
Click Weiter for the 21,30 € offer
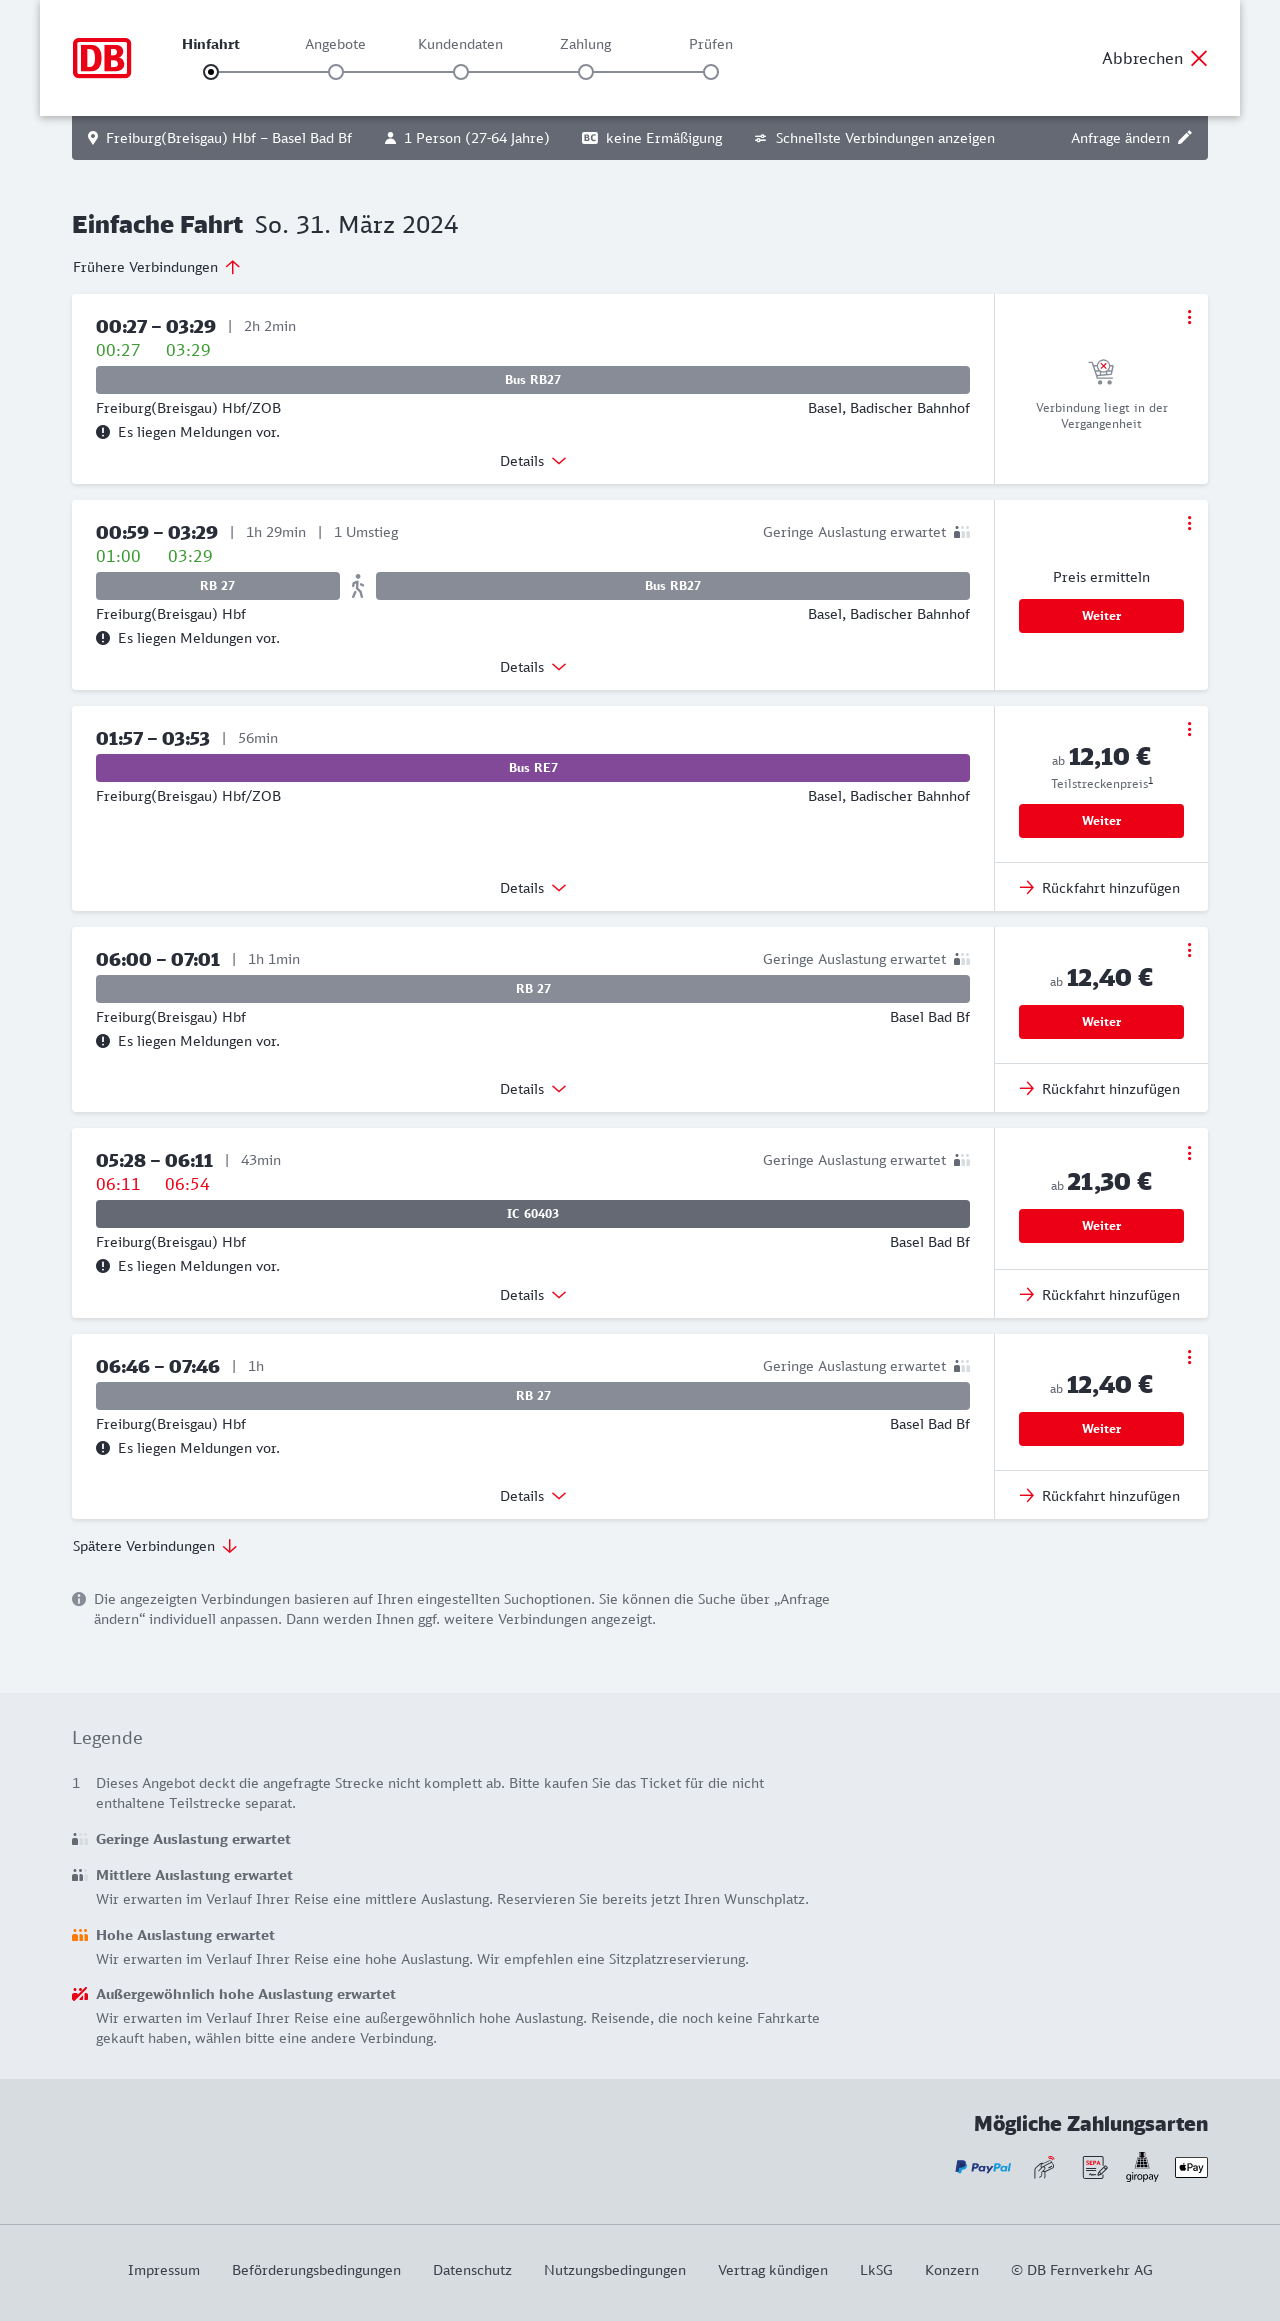[1101, 1226]
